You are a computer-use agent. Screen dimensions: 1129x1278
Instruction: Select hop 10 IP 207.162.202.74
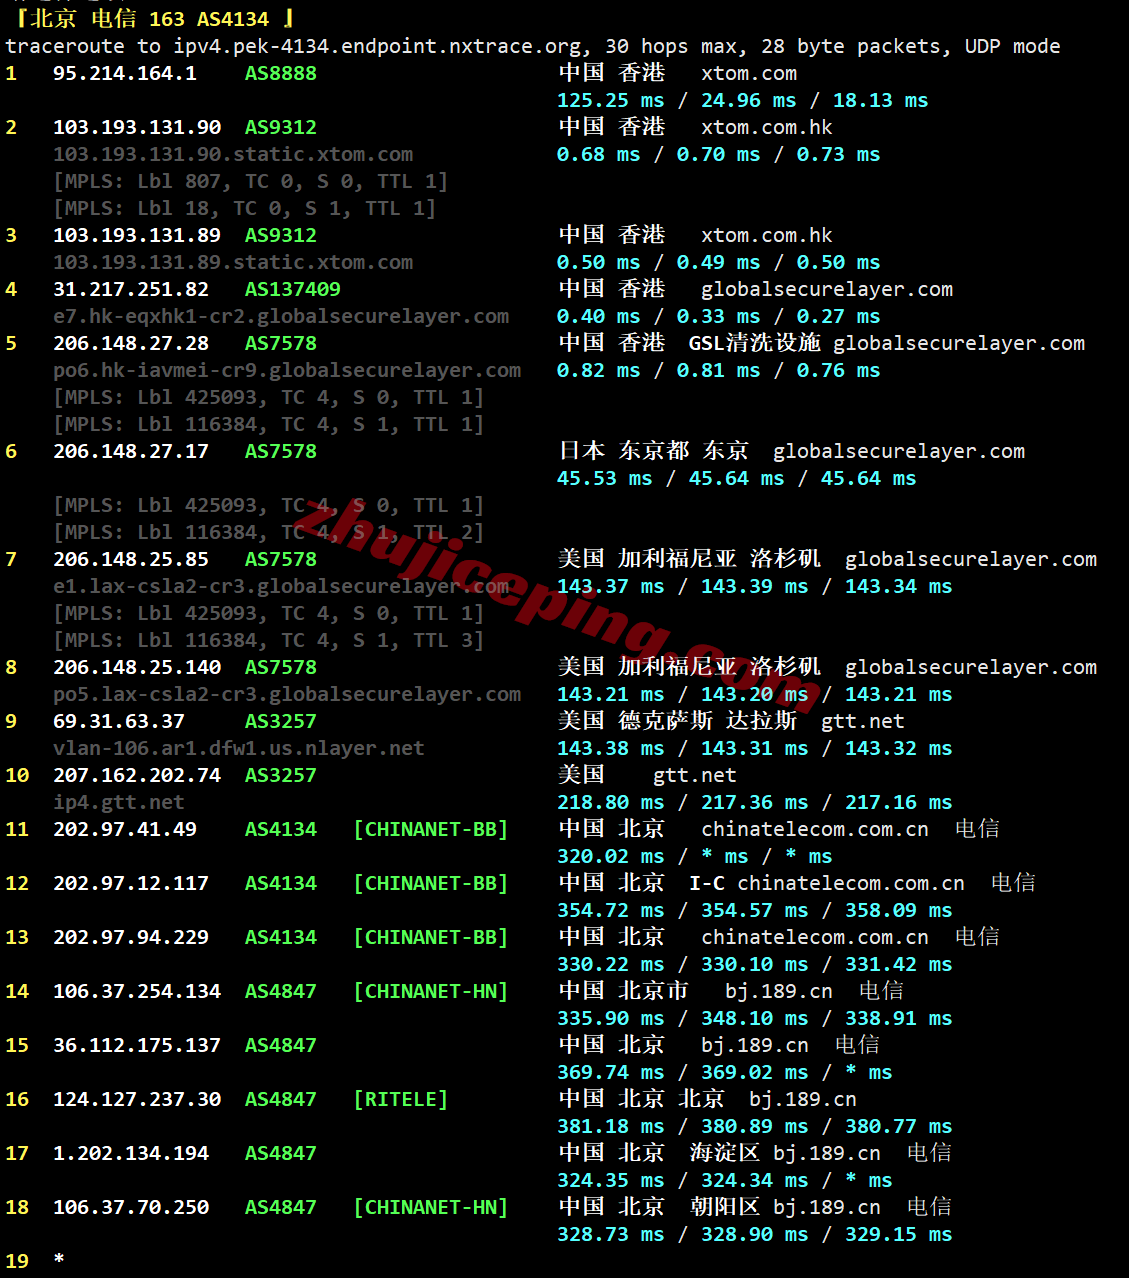[137, 775]
